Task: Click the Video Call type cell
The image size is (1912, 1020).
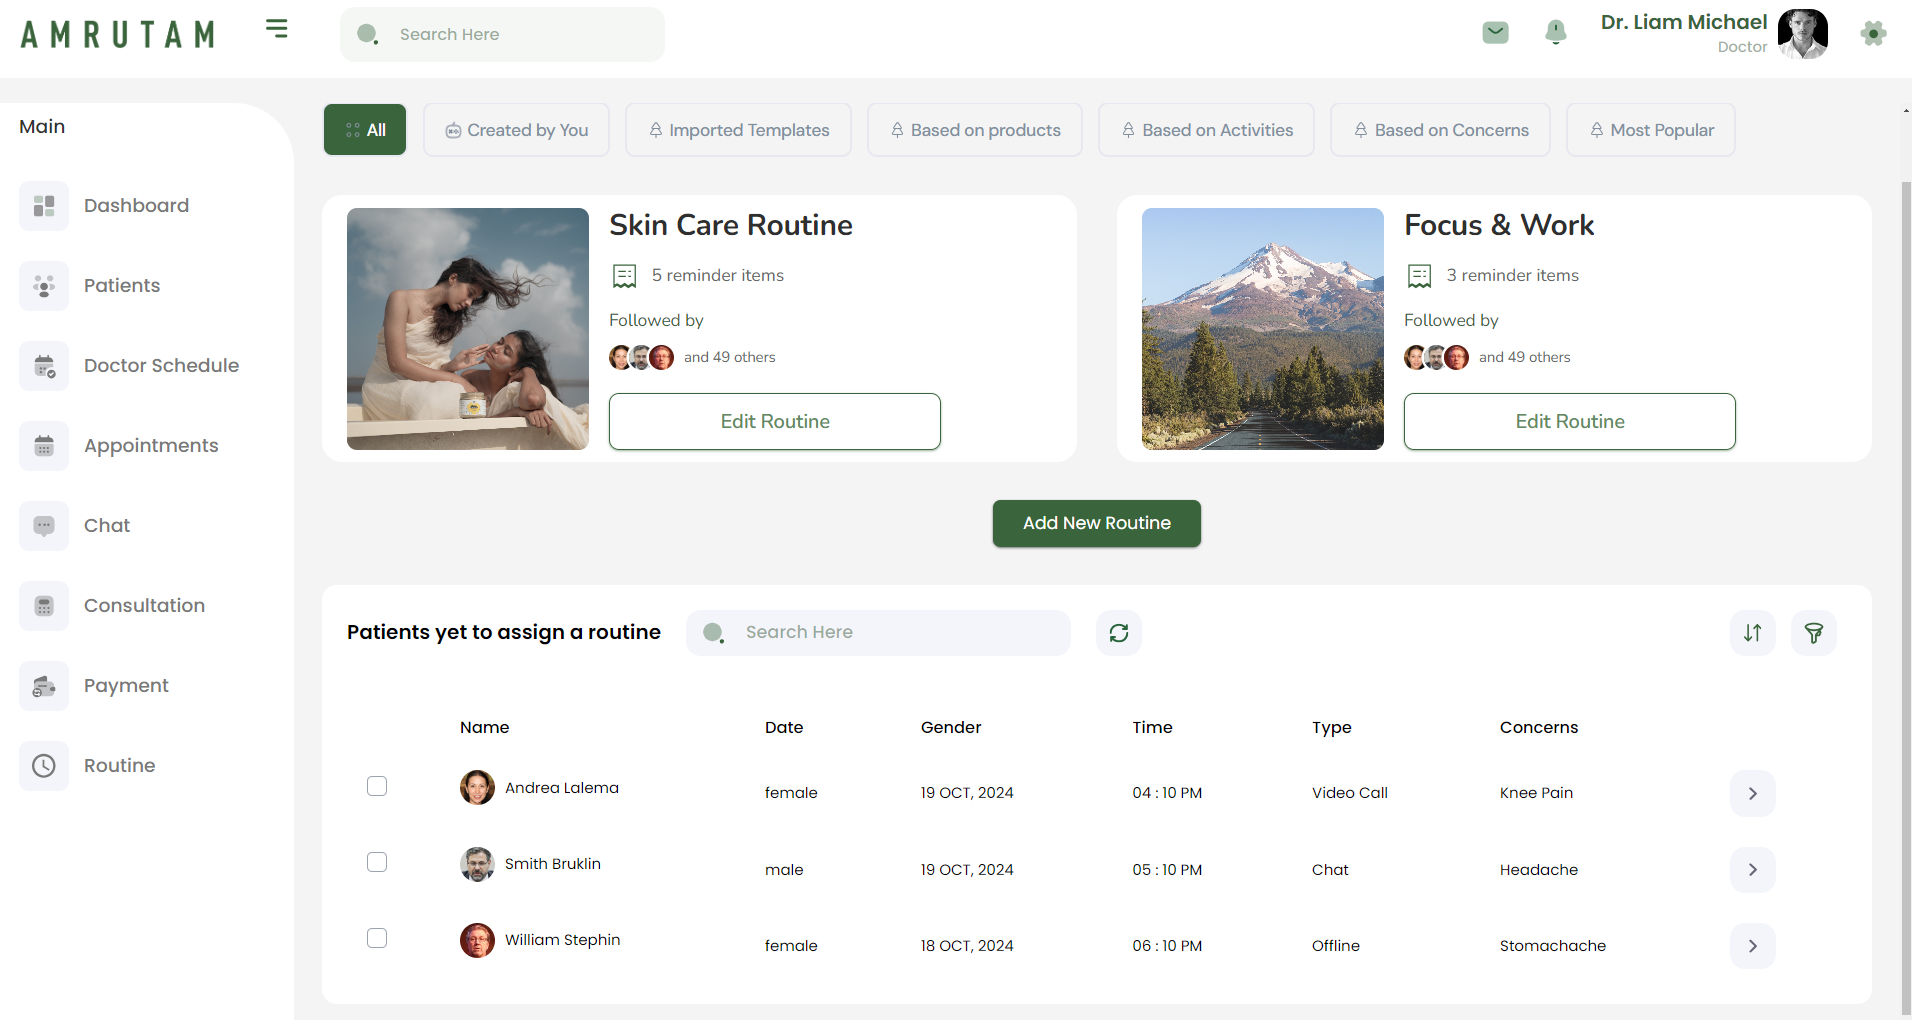Action: pyautogui.click(x=1350, y=793)
